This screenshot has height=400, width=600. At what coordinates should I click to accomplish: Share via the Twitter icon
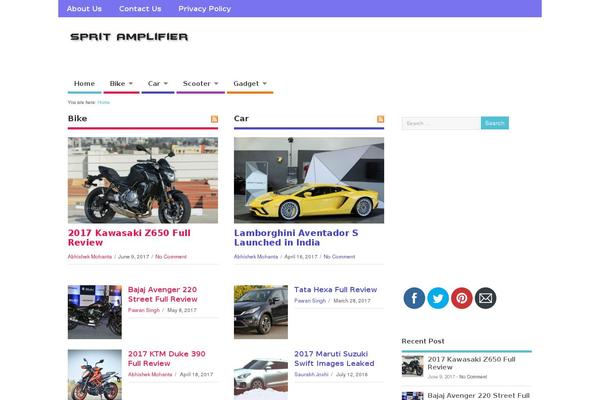[x=438, y=298]
